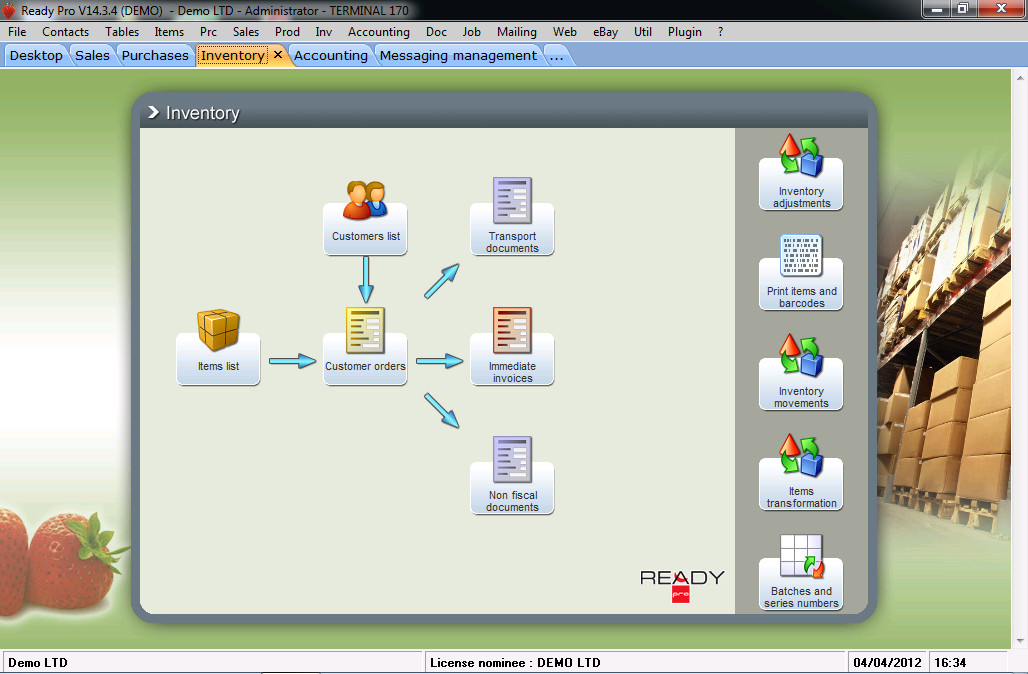1028x674 pixels.
Task: Open the Doc menu
Action: point(436,31)
